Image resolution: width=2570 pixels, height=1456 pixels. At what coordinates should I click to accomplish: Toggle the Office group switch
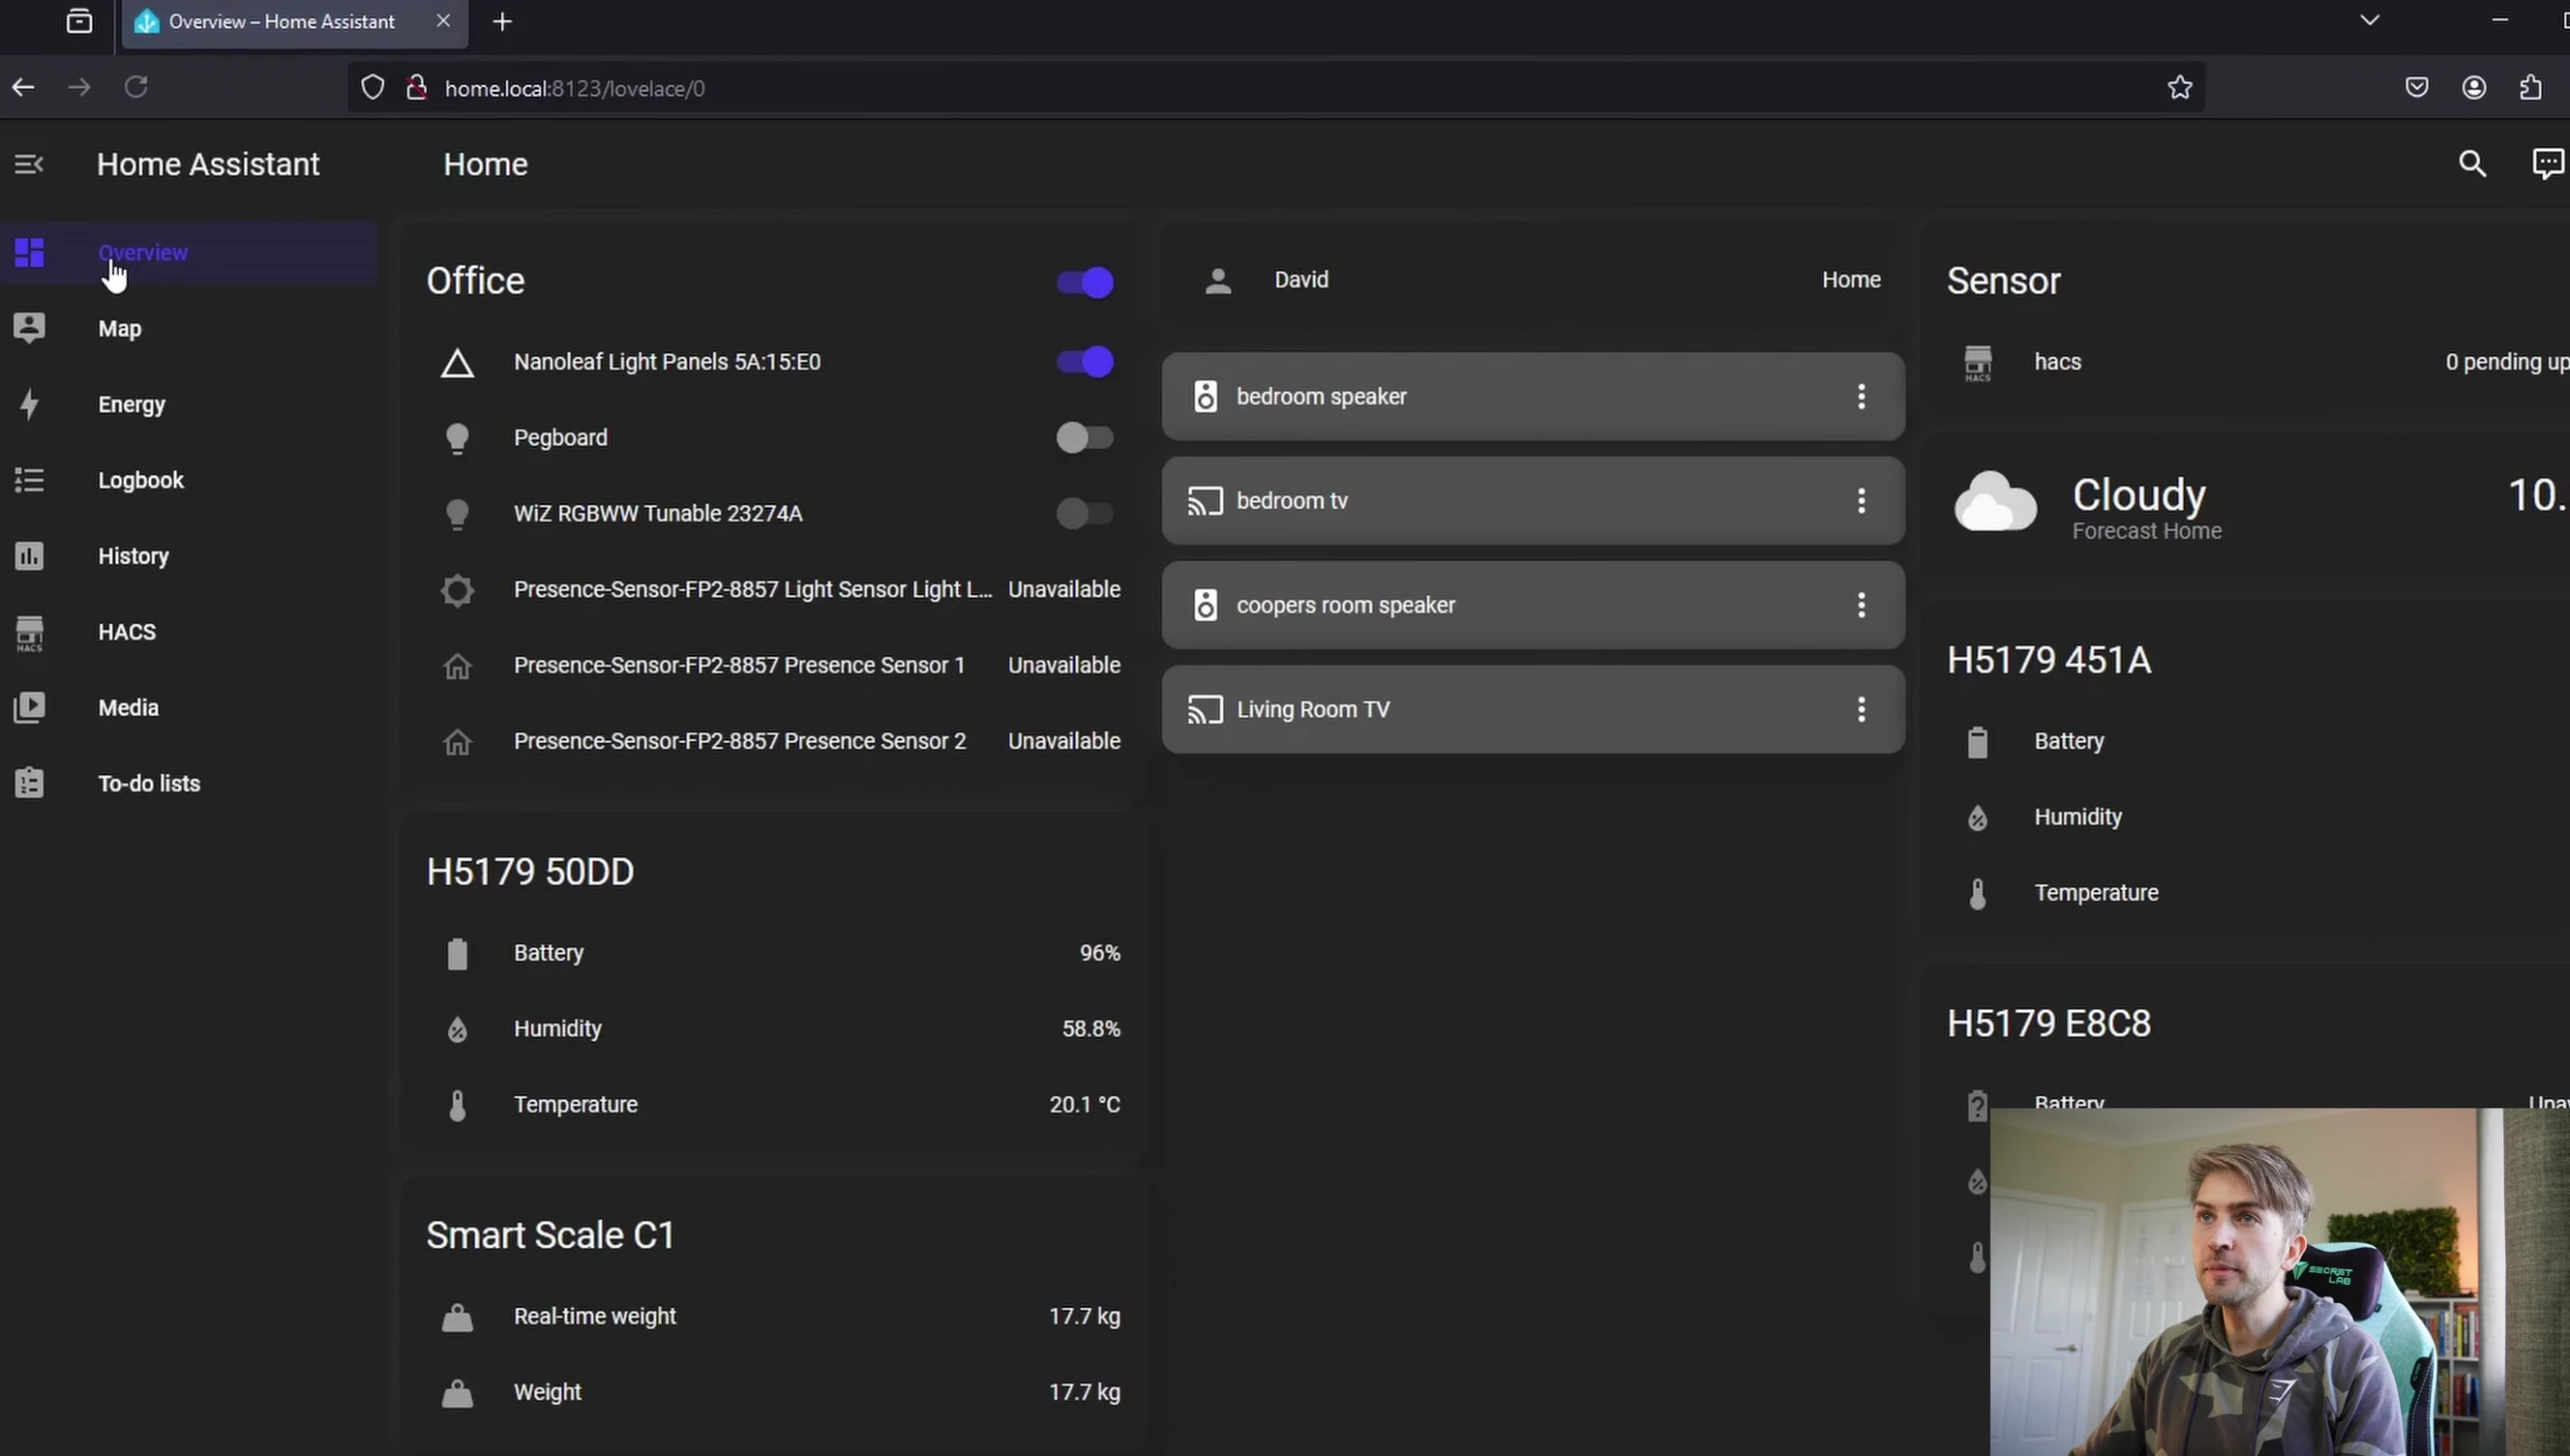point(1085,283)
